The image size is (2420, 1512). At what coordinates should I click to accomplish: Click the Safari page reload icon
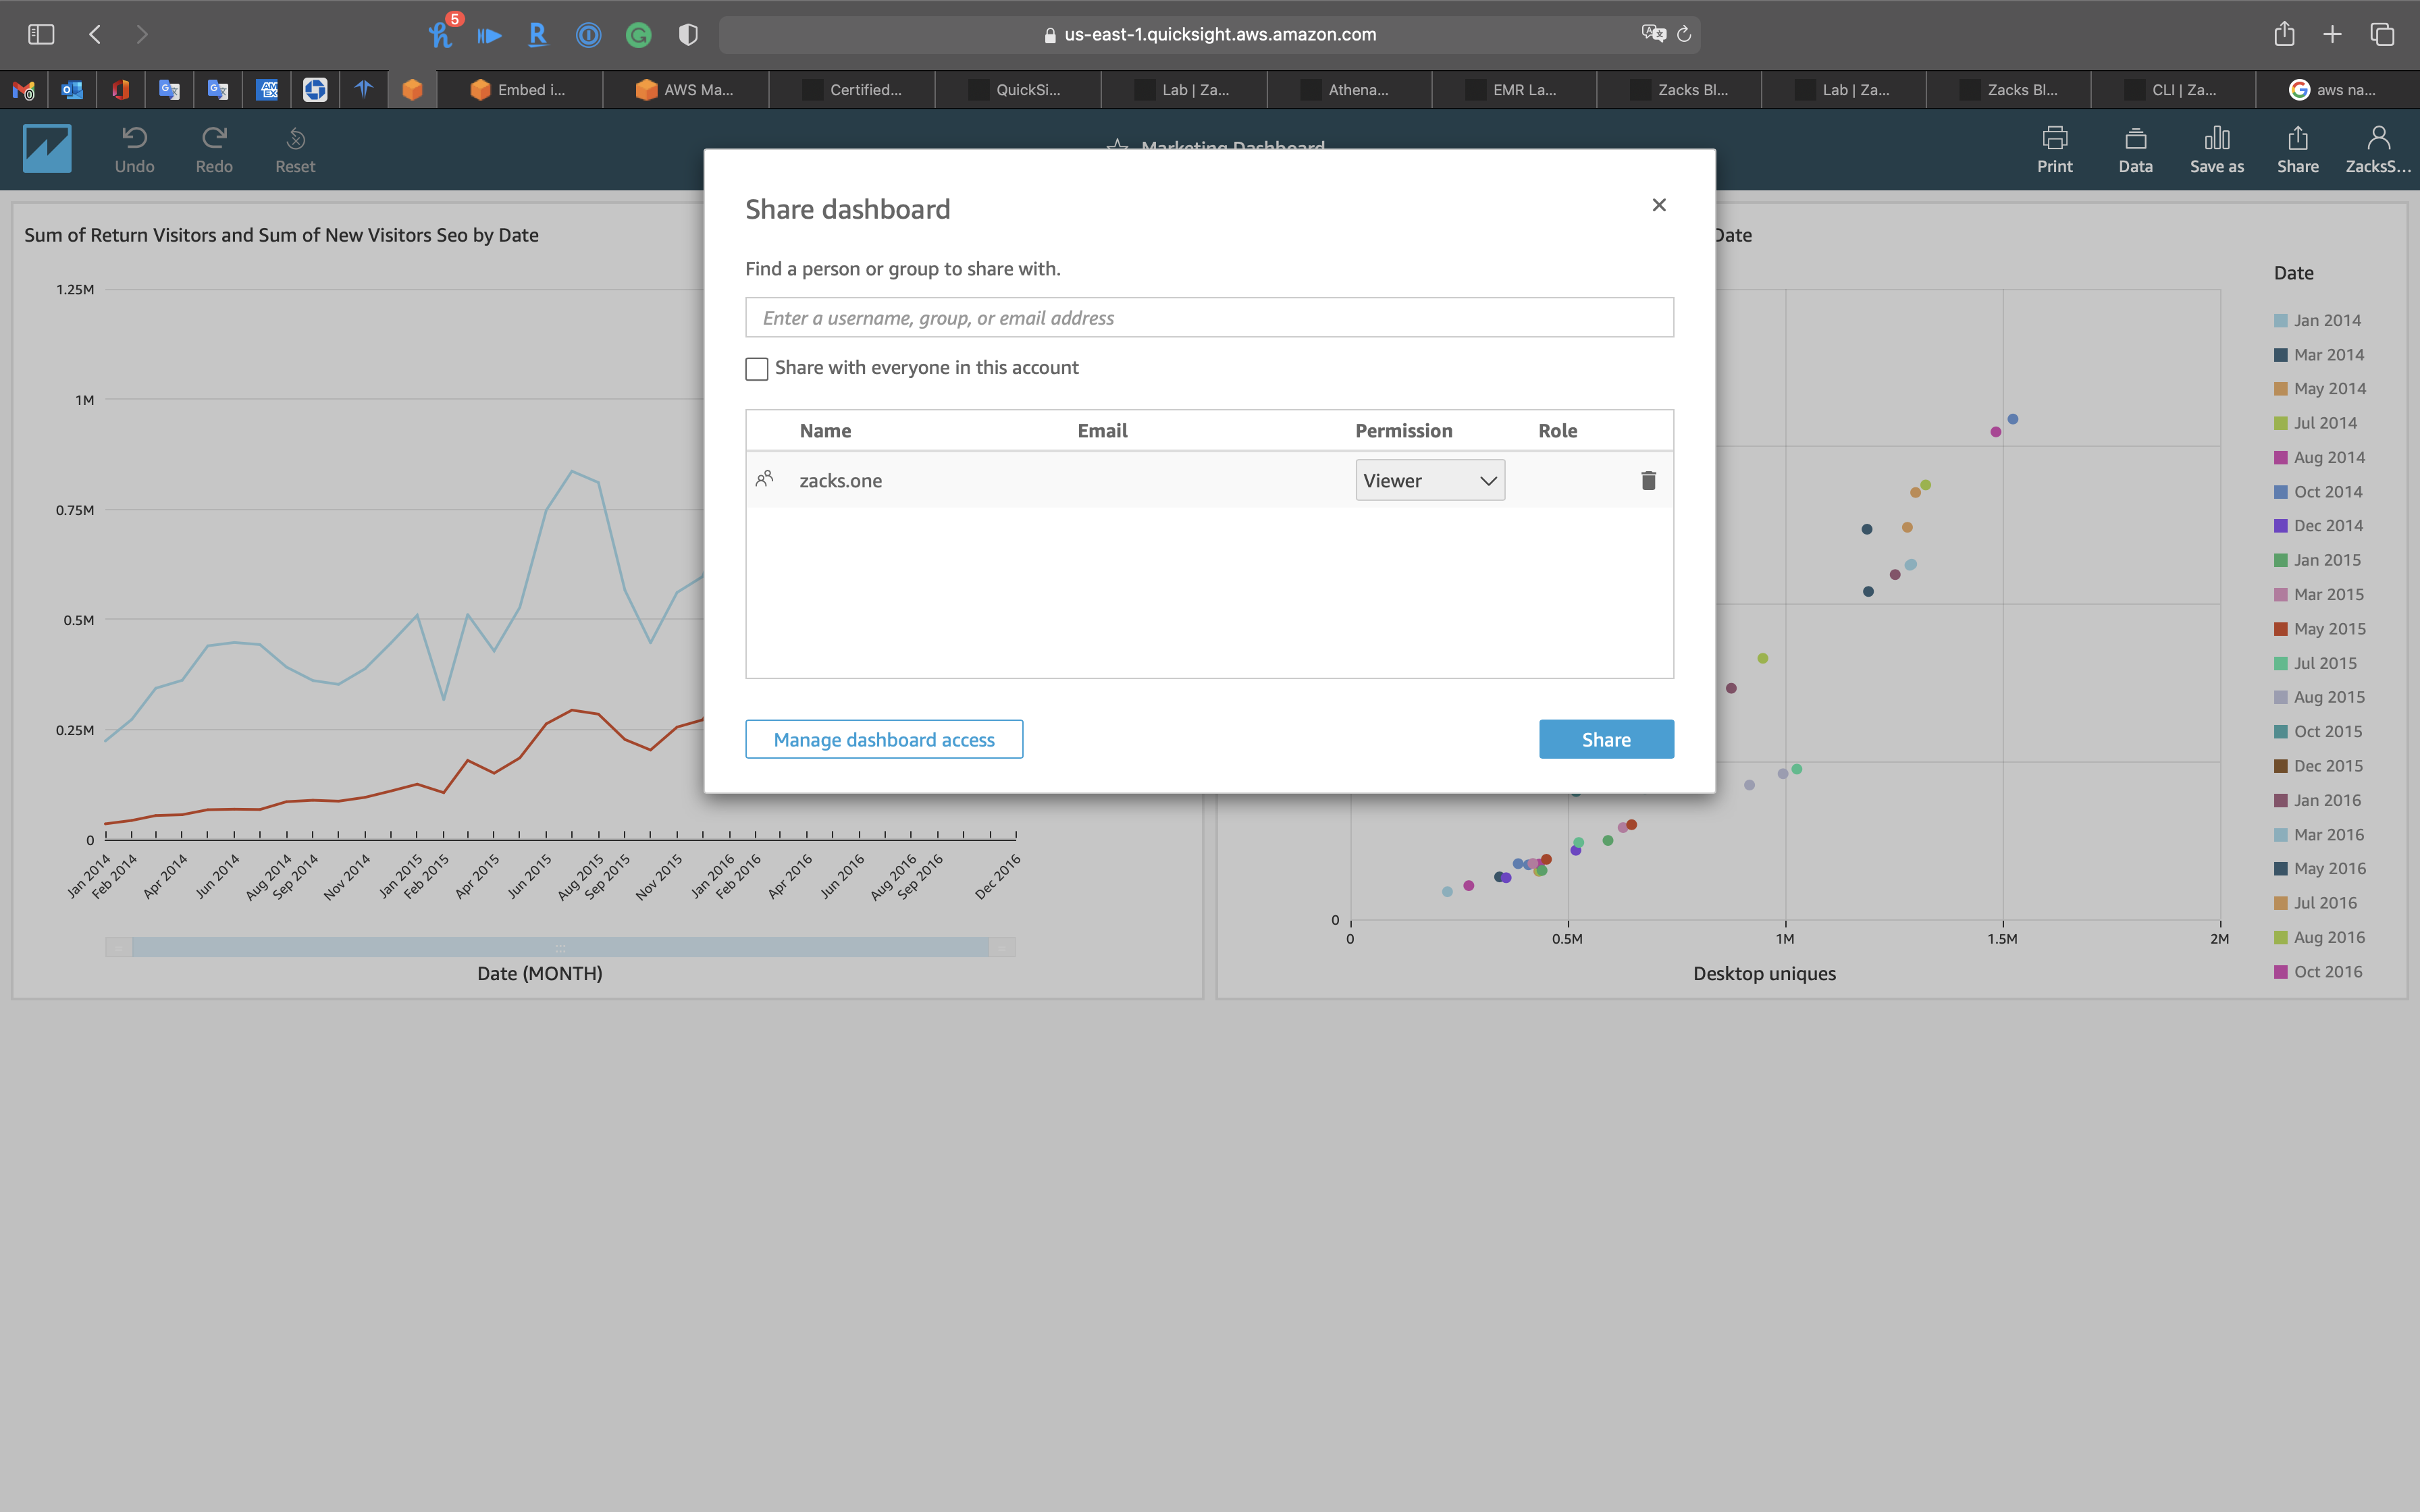click(1684, 34)
